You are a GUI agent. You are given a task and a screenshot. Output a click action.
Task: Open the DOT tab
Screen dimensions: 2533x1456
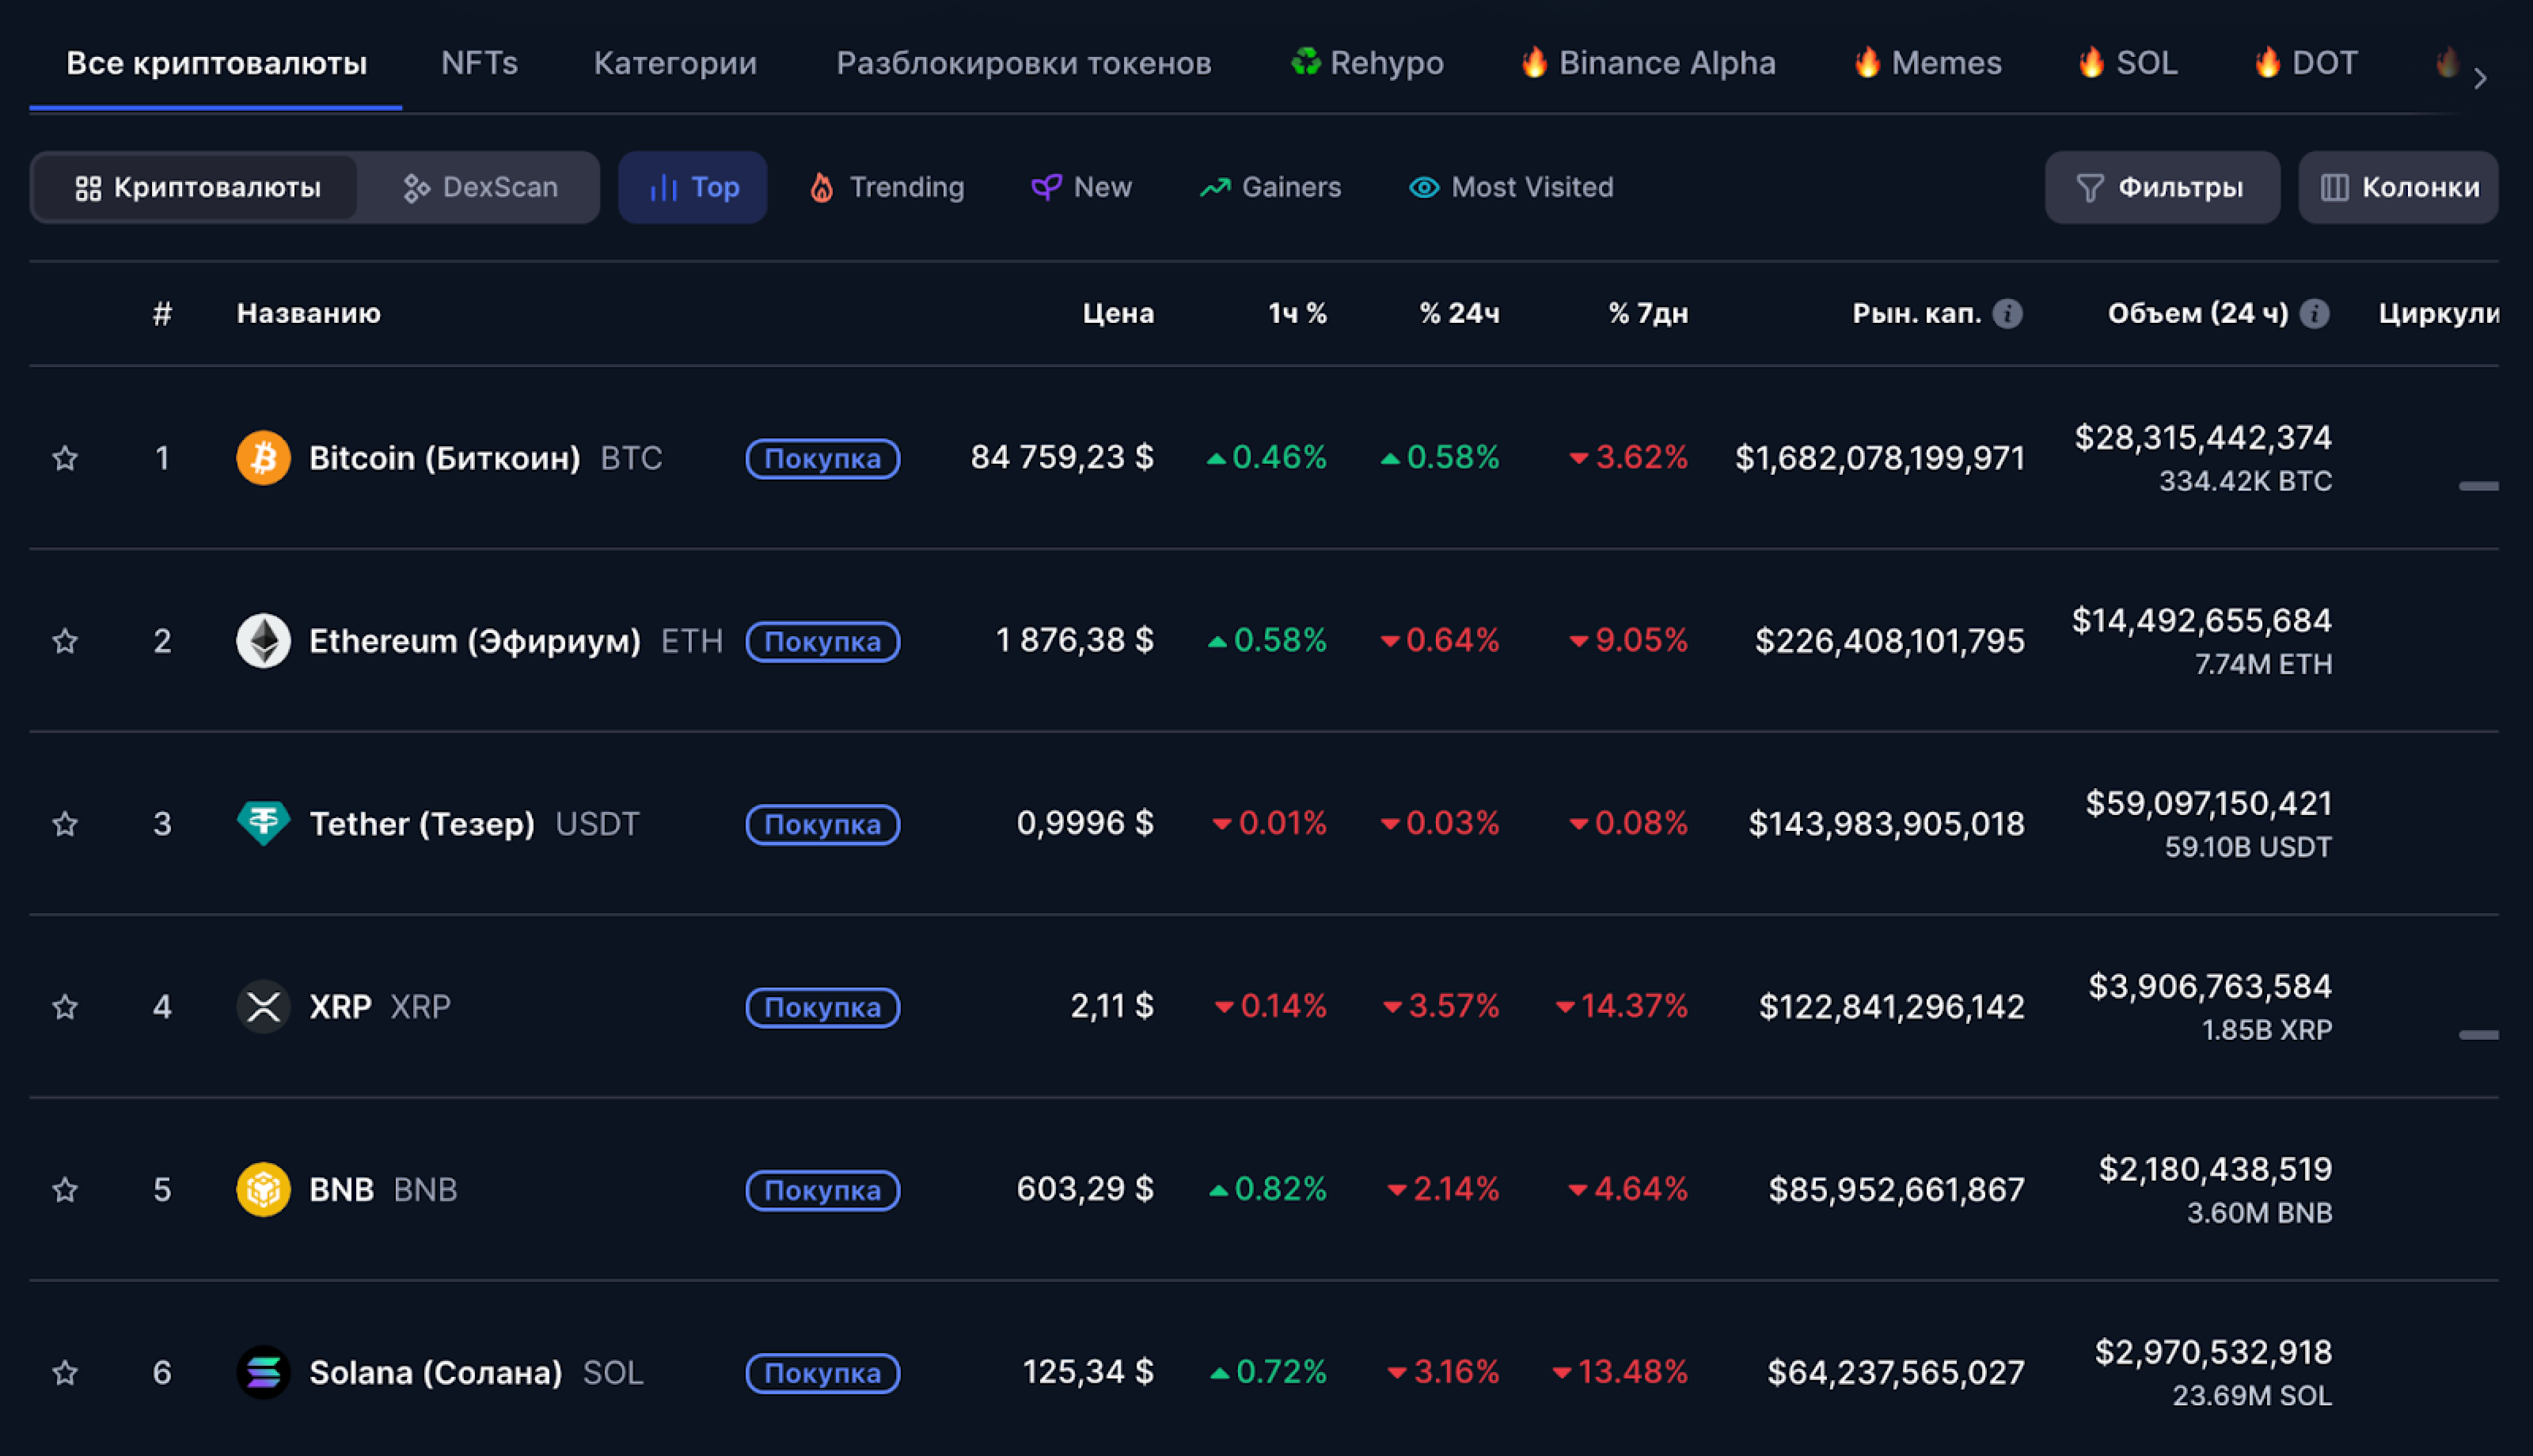(2305, 64)
